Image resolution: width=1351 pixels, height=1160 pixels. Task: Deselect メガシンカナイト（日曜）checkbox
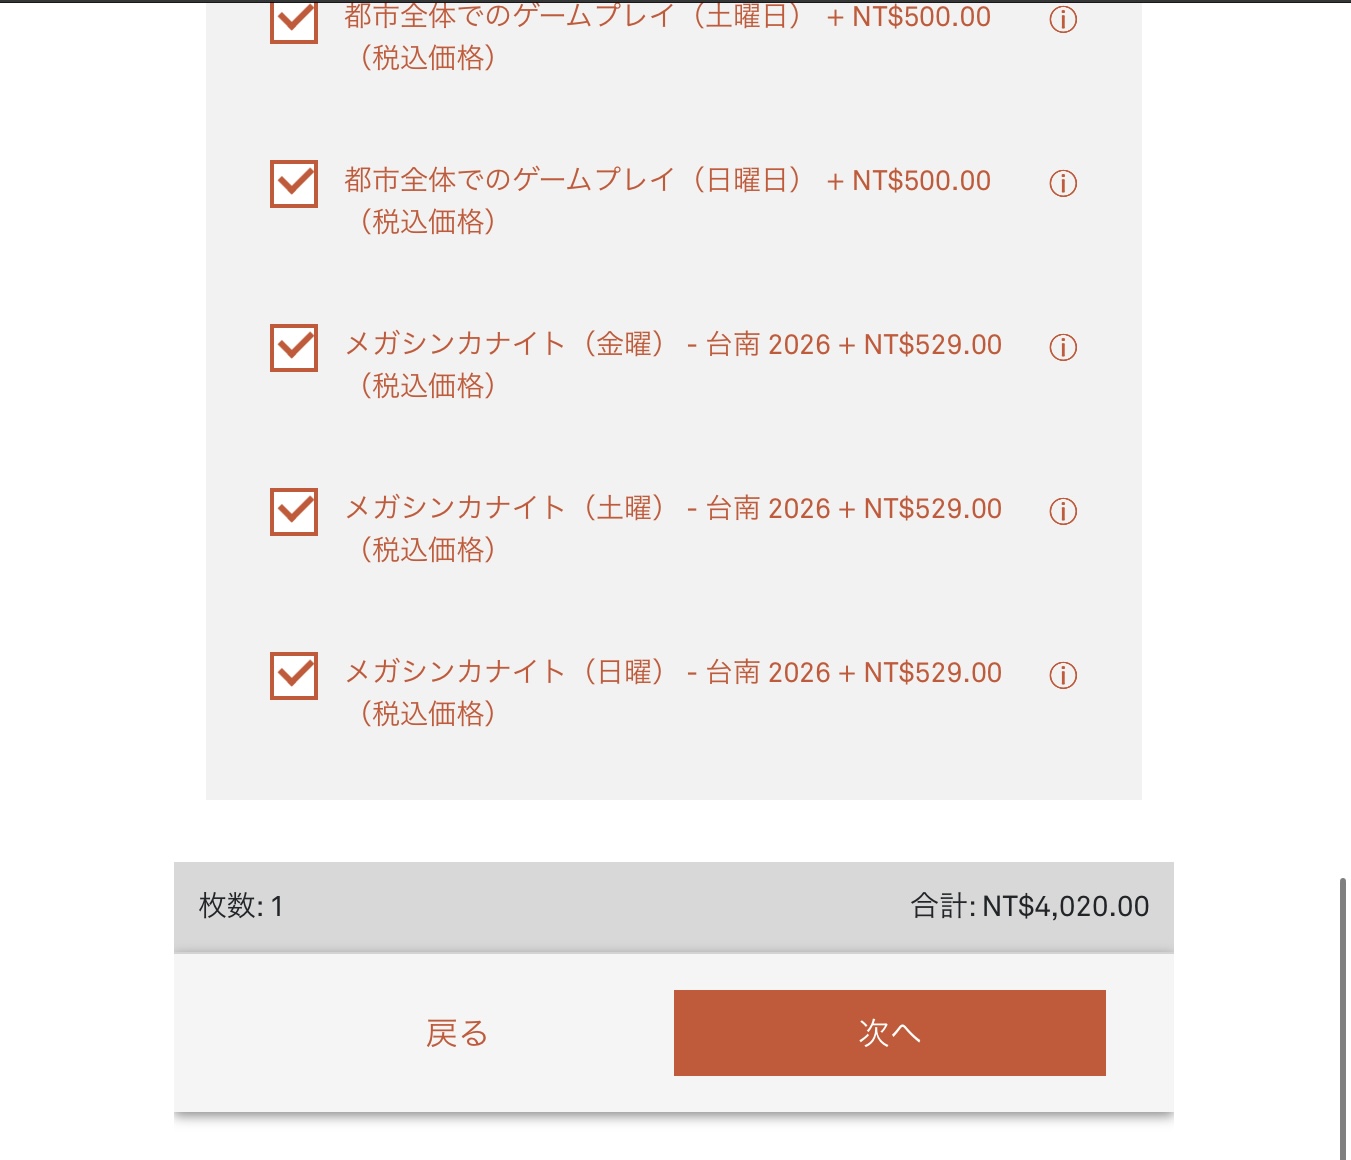[294, 676]
